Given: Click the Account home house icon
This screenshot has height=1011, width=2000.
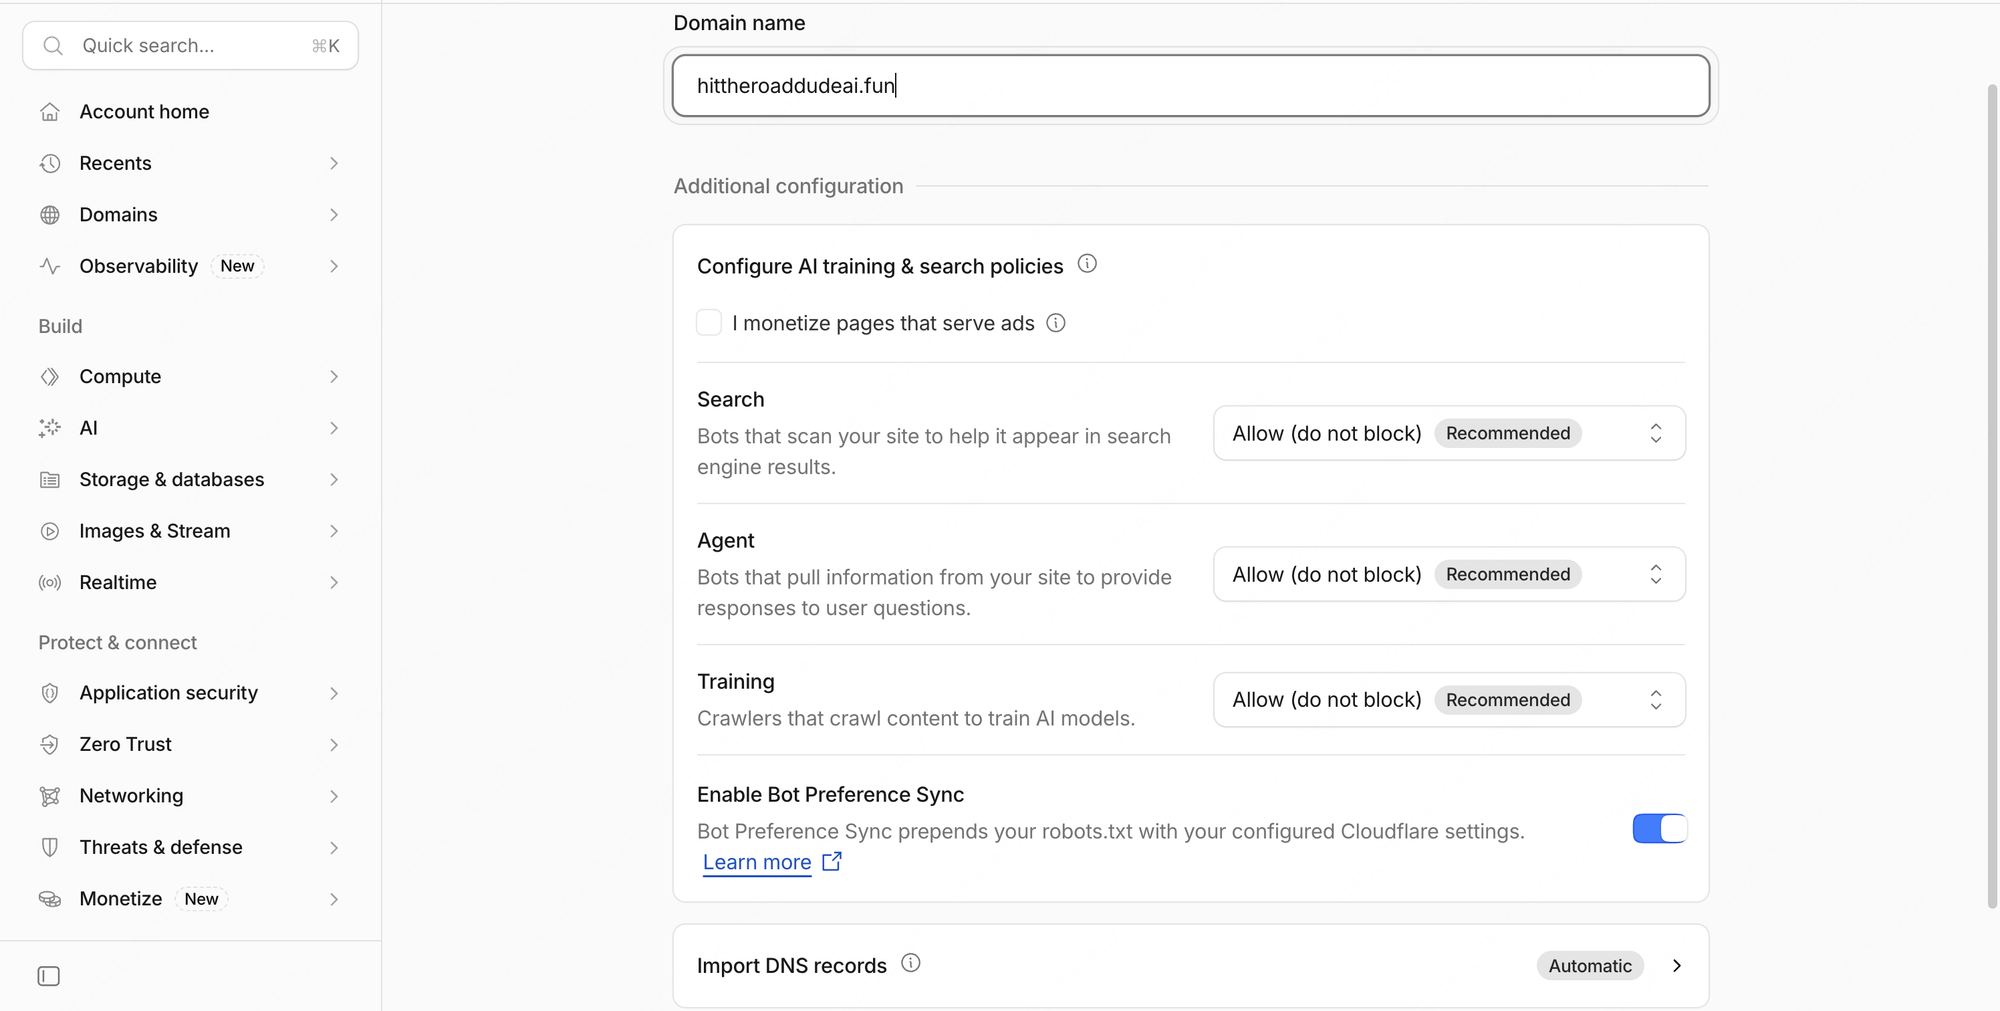Looking at the screenshot, I should (x=50, y=112).
